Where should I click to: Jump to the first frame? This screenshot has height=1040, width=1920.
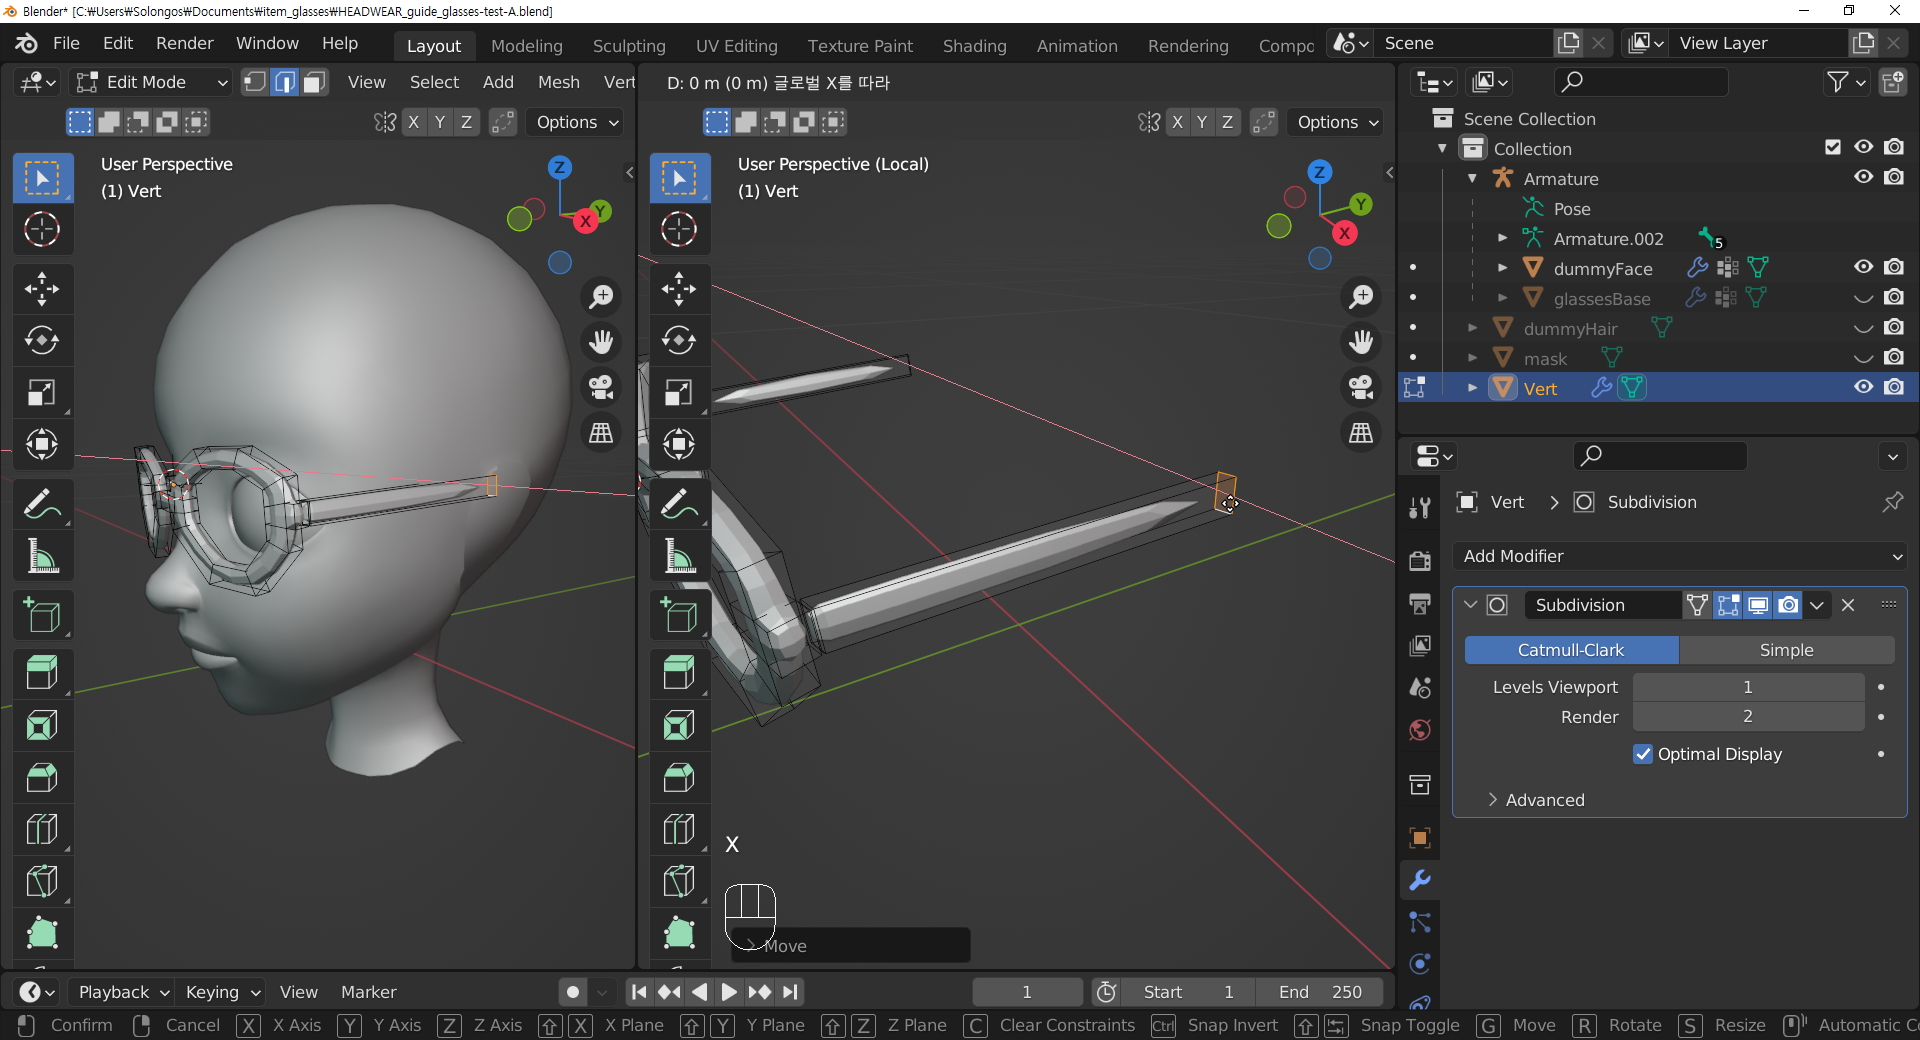click(638, 992)
